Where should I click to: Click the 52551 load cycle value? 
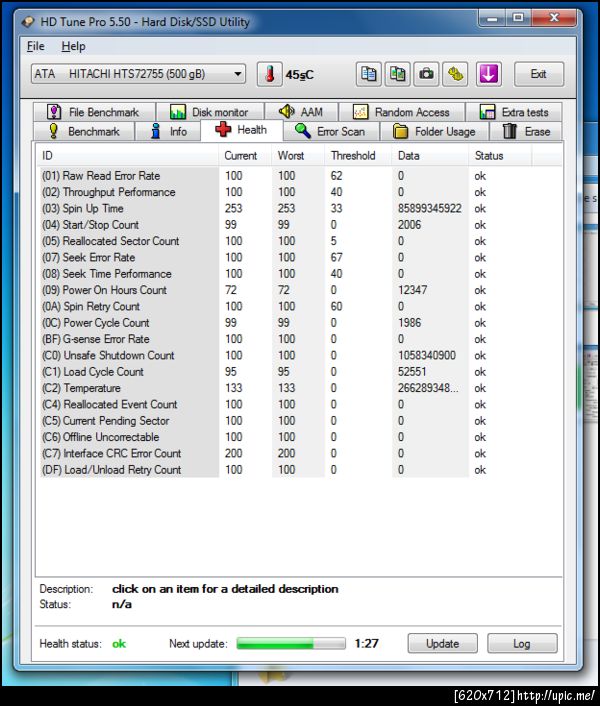[412, 372]
